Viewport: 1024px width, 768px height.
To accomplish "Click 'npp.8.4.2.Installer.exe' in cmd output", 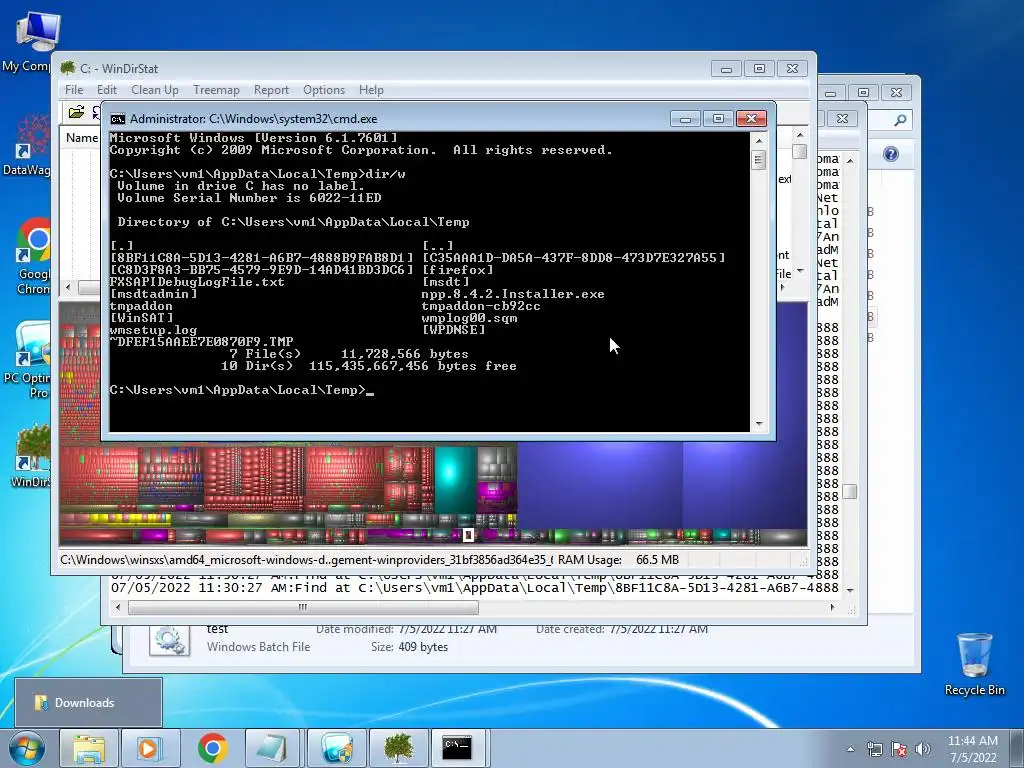I will pyautogui.click(x=513, y=295).
